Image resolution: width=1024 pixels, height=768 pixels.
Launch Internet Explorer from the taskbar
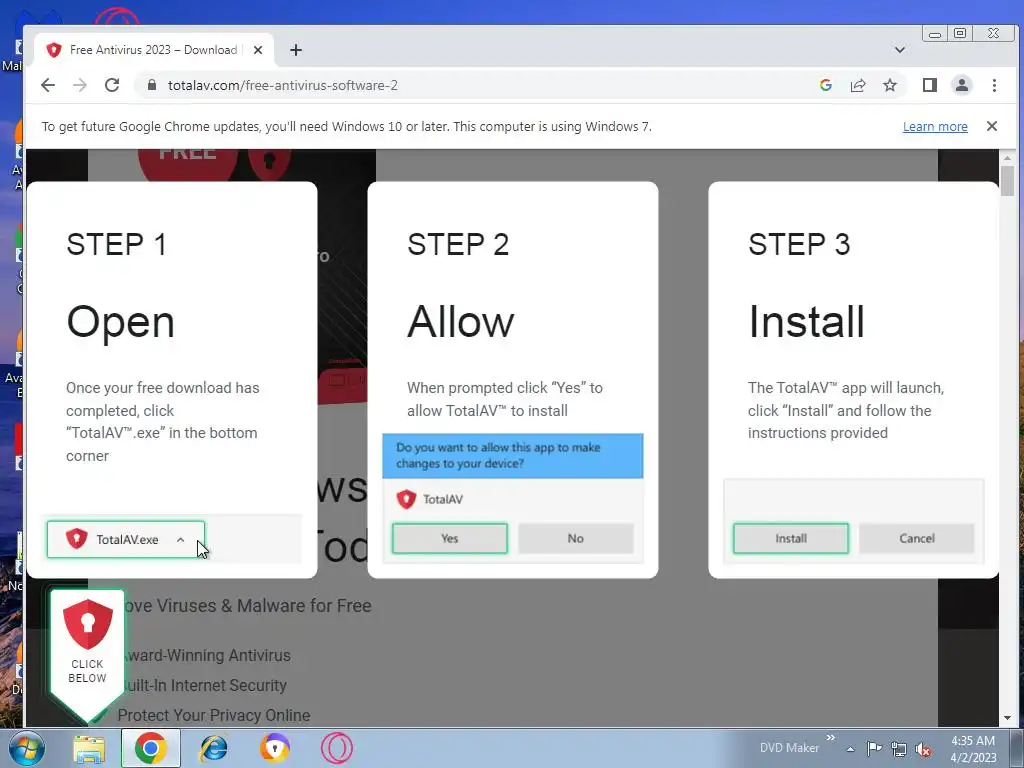coord(213,748)
